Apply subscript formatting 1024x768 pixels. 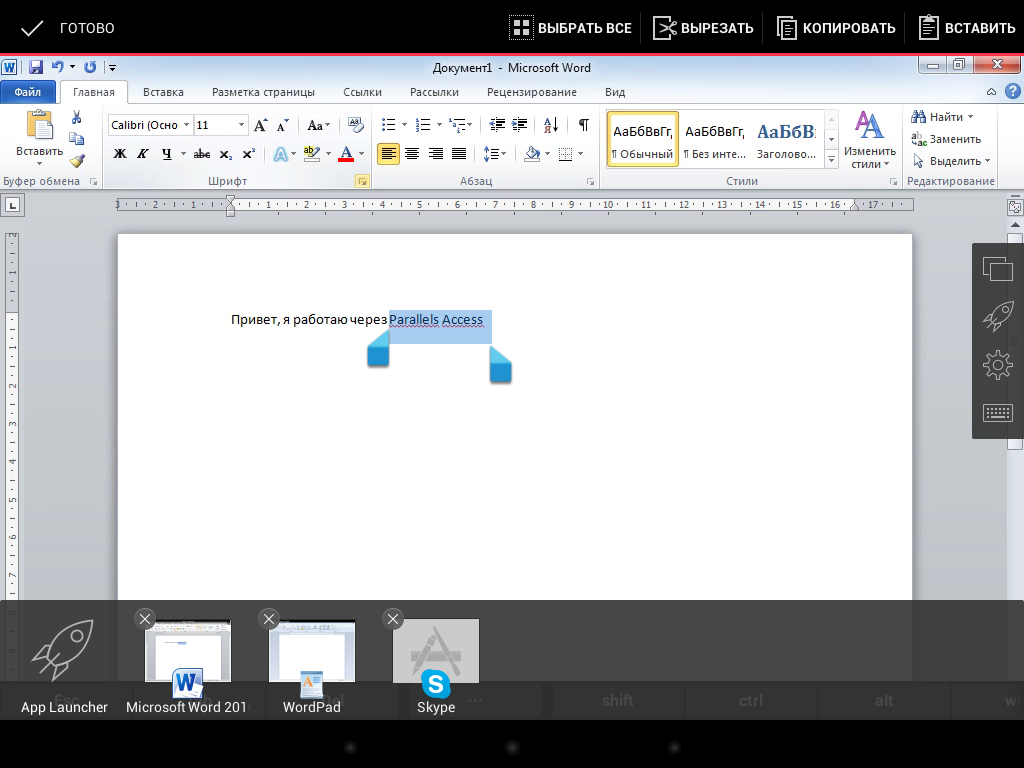tap(225, 154)
